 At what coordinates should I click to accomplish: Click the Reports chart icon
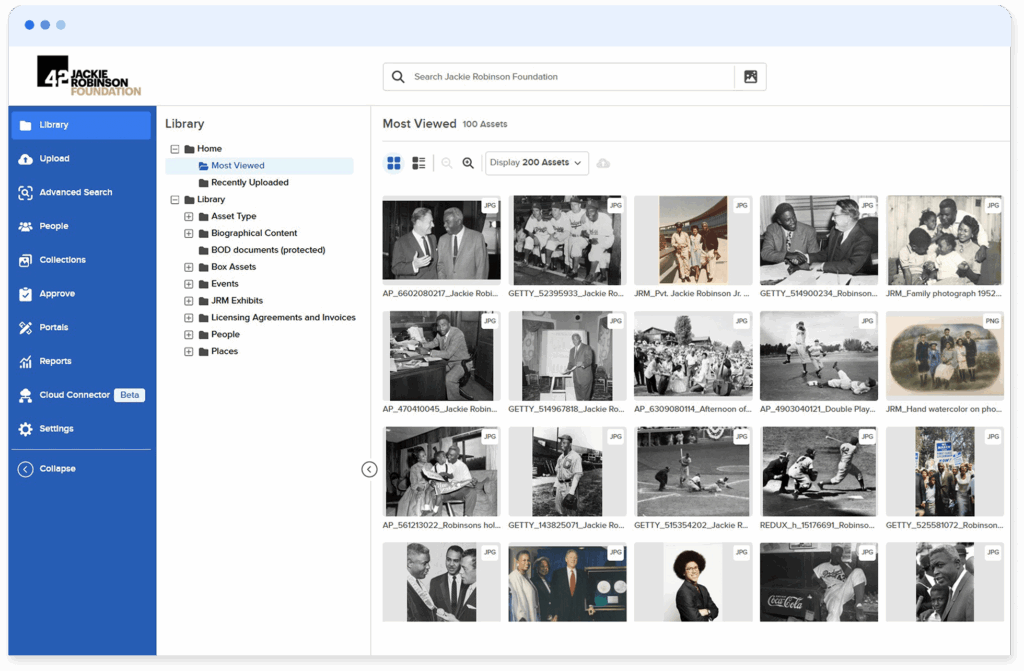[x=25, y=361]
